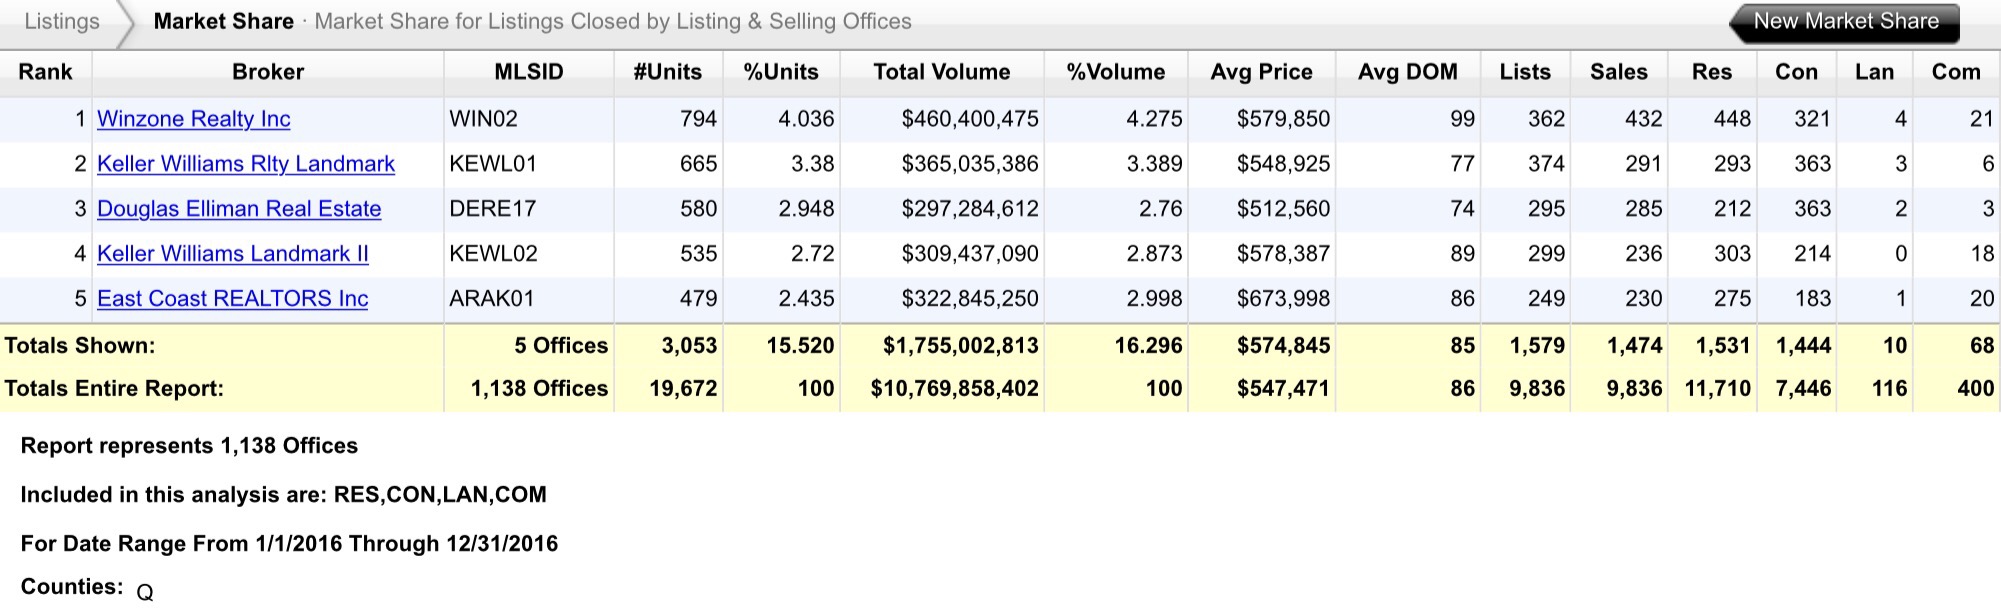This screenshot has width=2001, height=616.
Task: Sort by the MLSID column header
Action: (x=528, y=72)
